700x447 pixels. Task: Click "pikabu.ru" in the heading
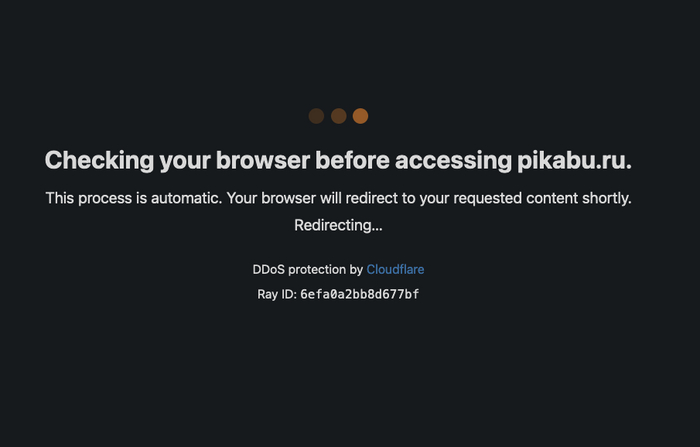[x=574, y=160]
